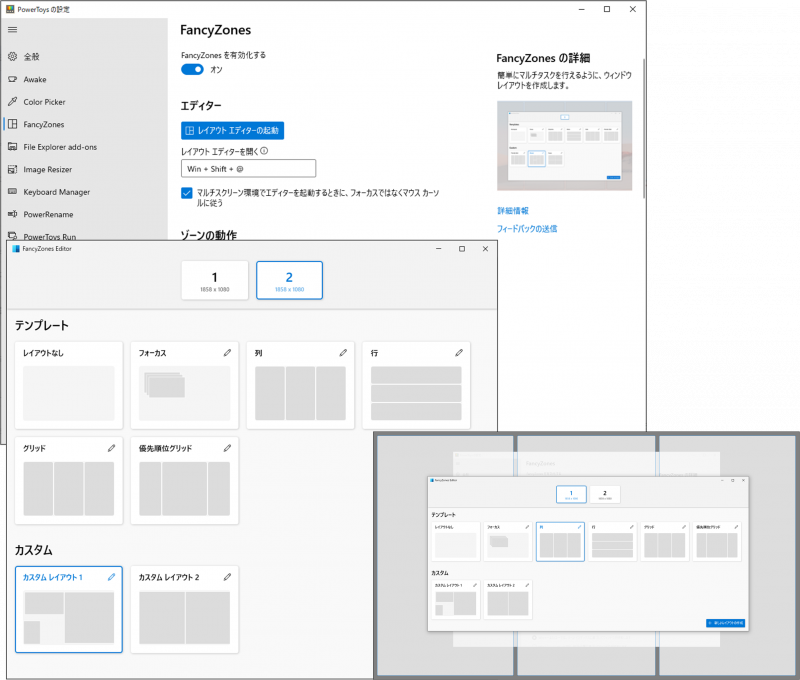
Task: Minimize the PowerToys settings window
Action: (x=582, y=9)
